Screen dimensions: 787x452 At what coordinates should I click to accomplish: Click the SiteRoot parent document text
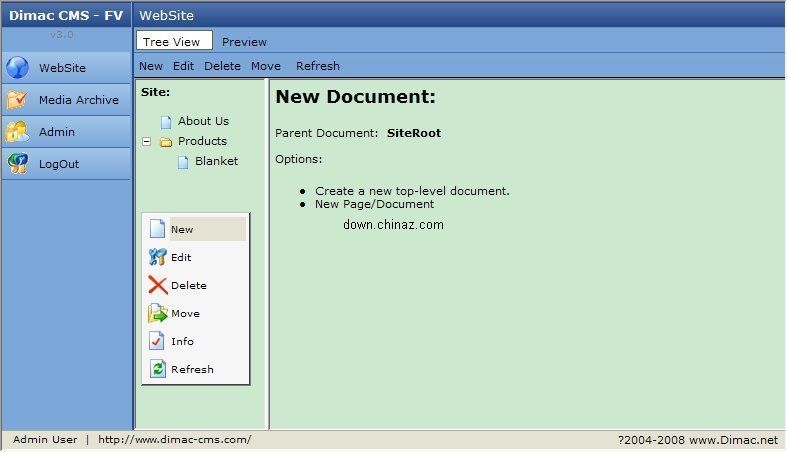click(414, 133)
